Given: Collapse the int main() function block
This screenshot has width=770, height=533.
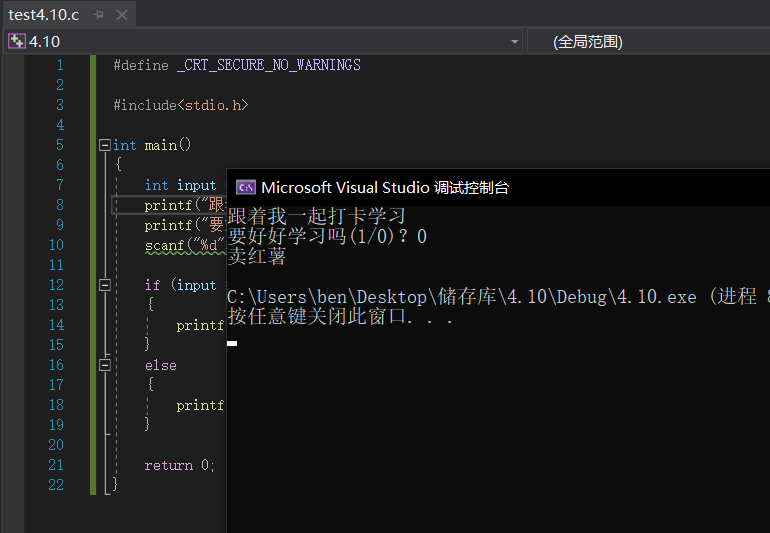Looking at the screenshot, I should click(105, 145).
